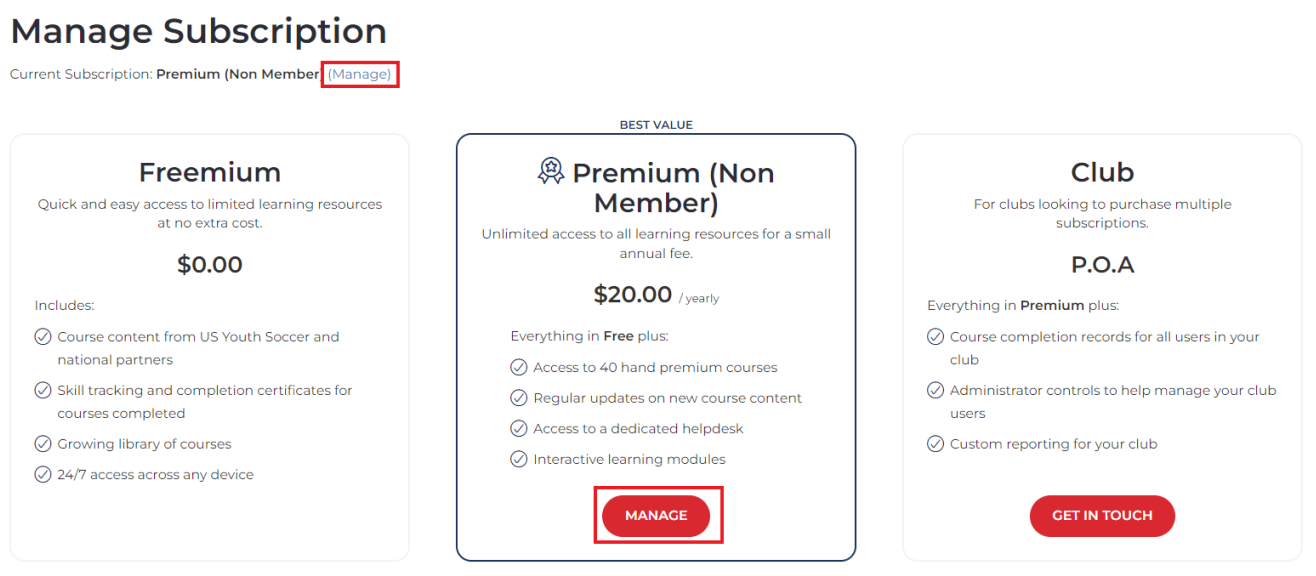The height and width of the screenshot is (576, 1316).
Task: Click checkmark icon beside Course completion records
Action: coord(936,337)
